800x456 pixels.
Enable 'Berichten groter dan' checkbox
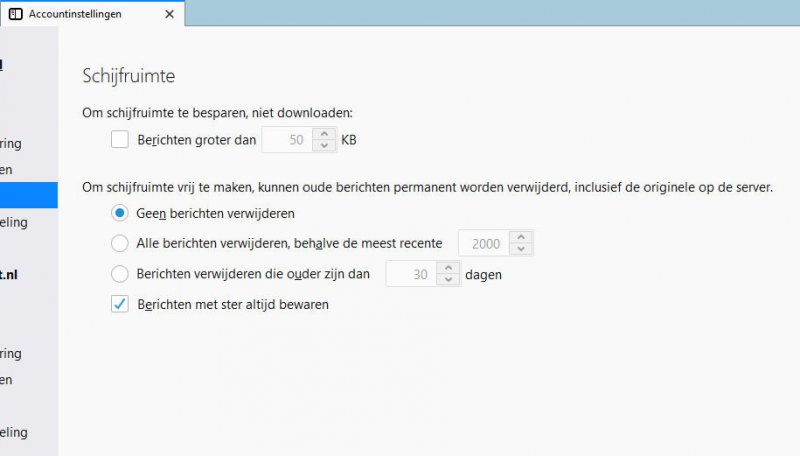pos(120,140)
